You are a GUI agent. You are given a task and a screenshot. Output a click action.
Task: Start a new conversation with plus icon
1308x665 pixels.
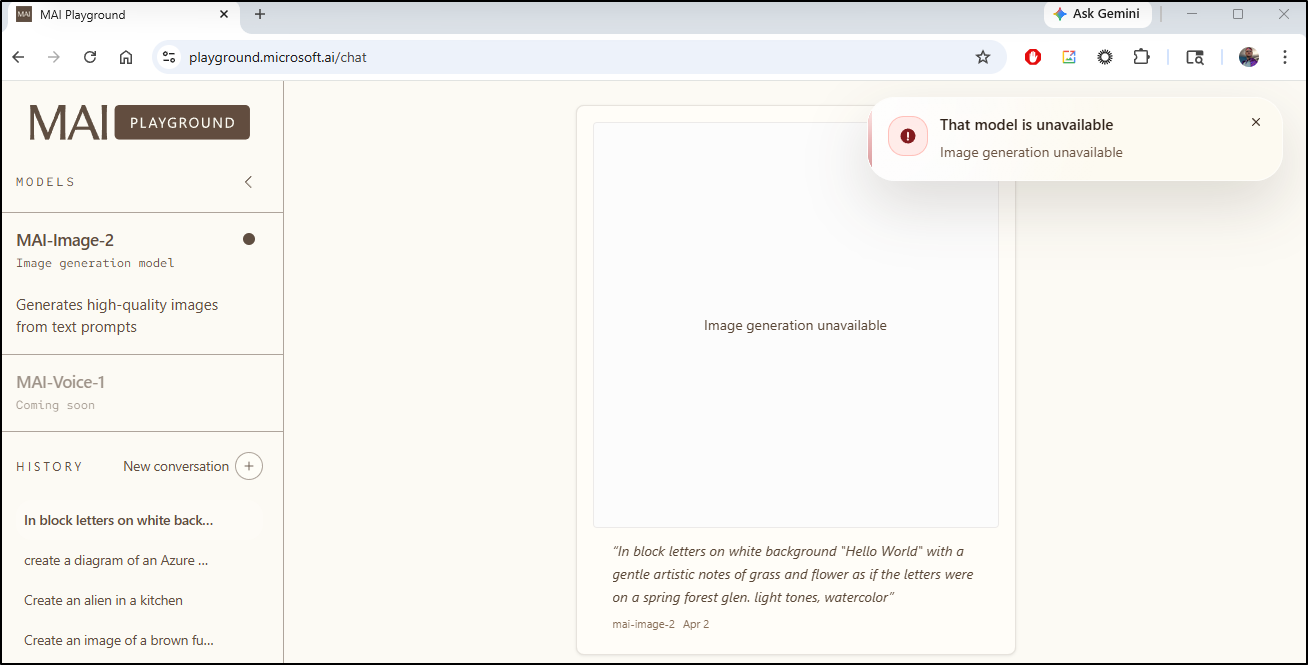[x=249, y=466]
